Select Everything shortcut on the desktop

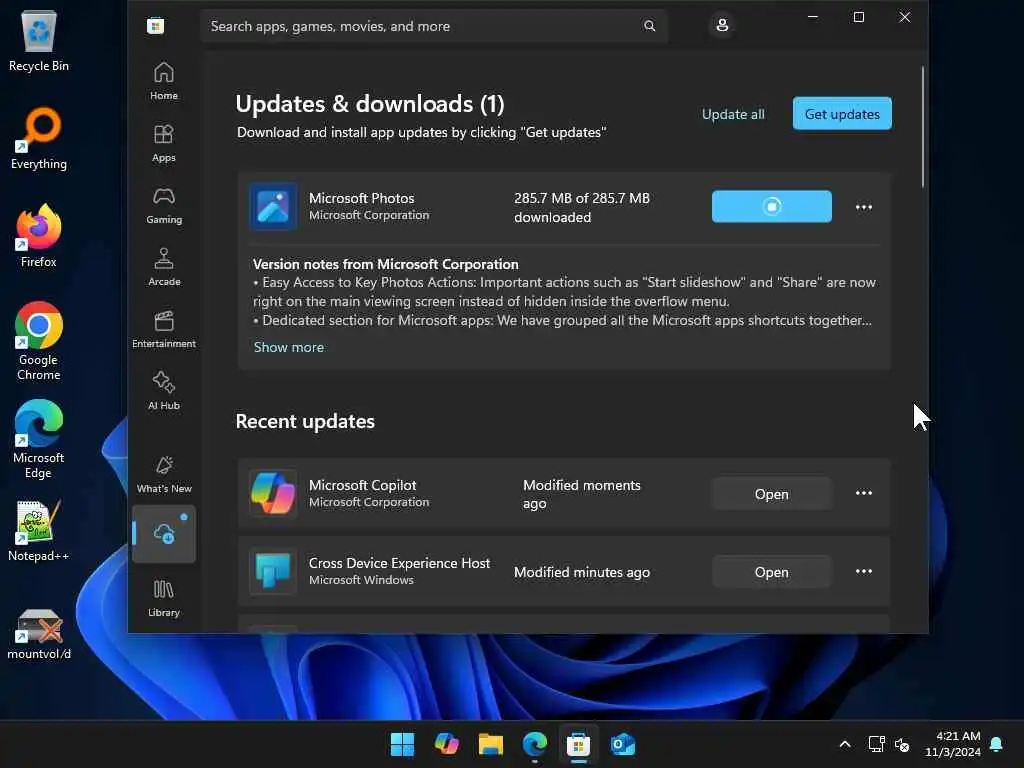(39, 138)
